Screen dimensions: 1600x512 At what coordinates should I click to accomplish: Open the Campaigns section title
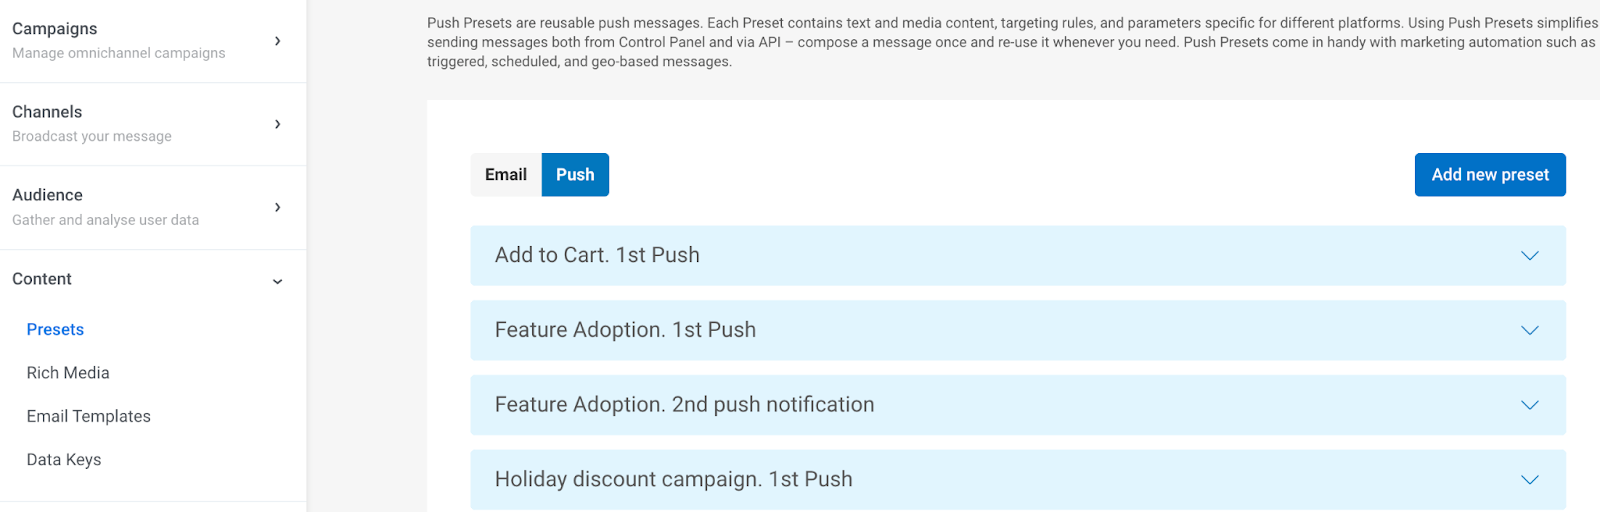tap(55, 29)
